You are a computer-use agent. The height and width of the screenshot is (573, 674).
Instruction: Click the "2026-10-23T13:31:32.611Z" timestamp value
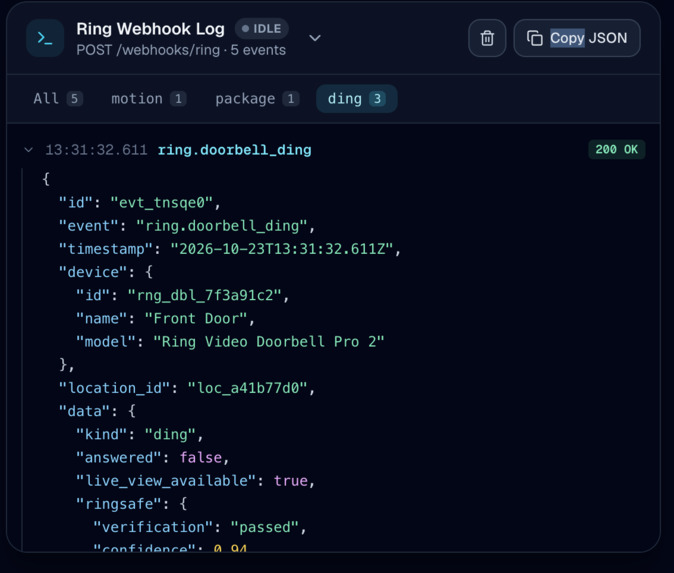[282, 249]
